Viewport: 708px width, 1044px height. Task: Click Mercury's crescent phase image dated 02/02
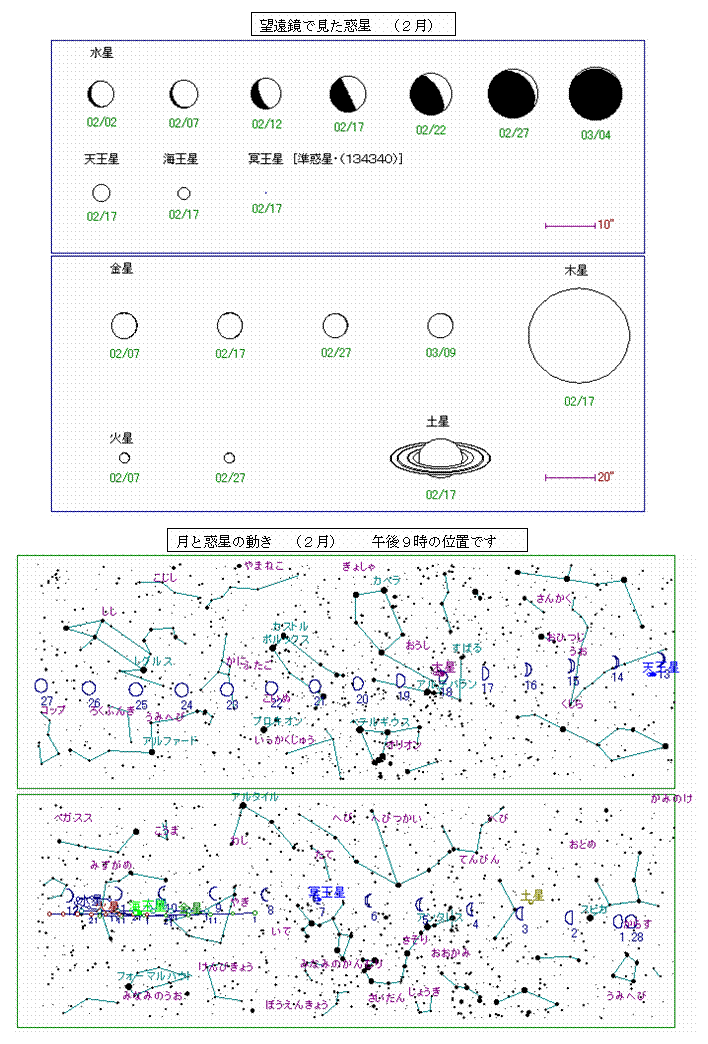click(x=101, y=95)
